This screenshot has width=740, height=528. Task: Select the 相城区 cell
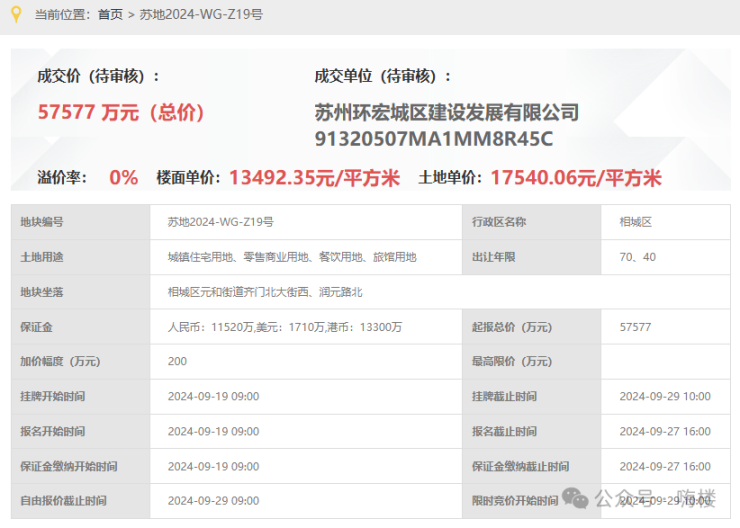[665, 222]
